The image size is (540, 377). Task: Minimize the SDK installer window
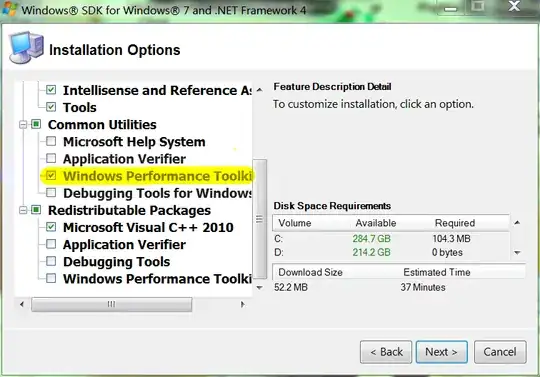(x=451, y=8)
